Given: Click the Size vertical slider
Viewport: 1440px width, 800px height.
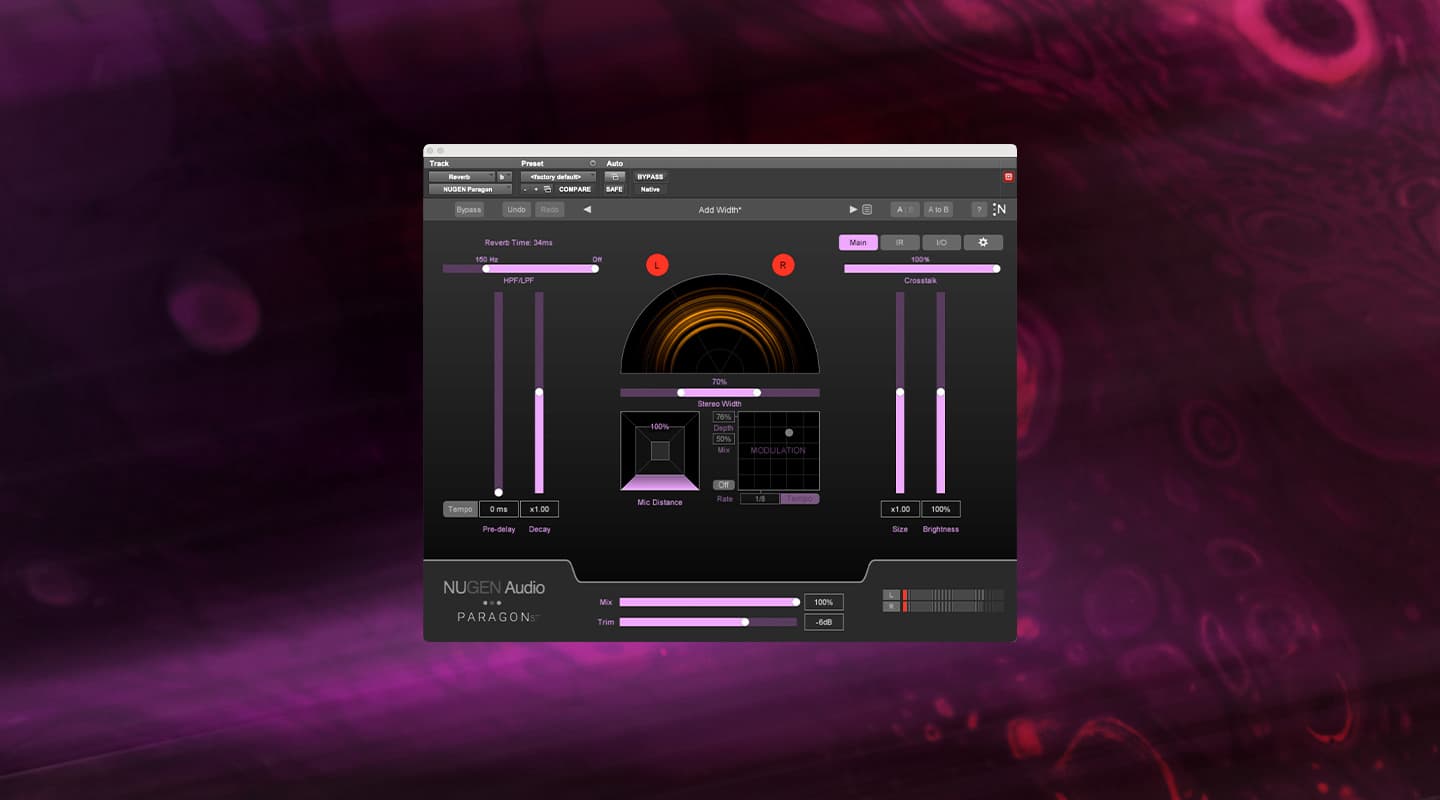Looking at the screenshot, I should [900, 392].
